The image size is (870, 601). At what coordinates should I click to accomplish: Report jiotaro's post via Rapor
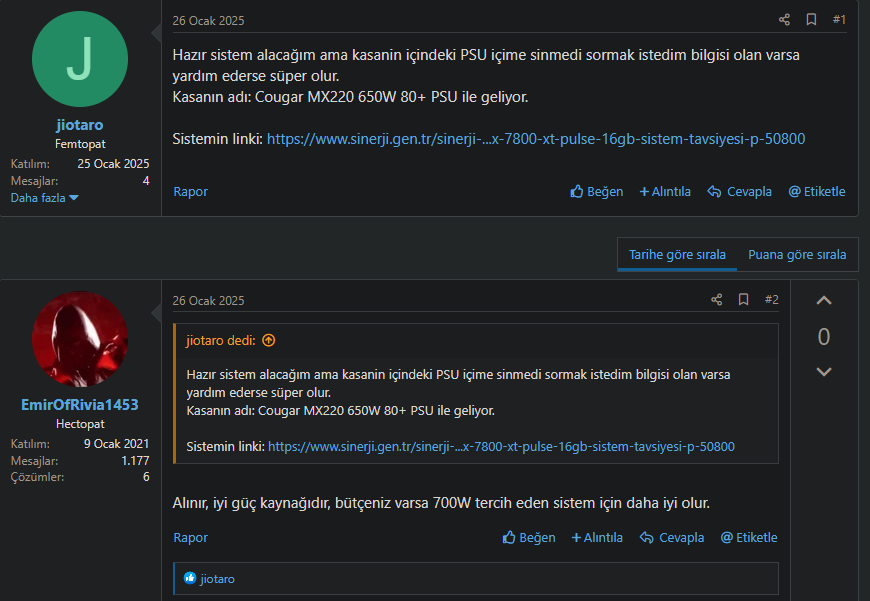click(x=190, y=191)
